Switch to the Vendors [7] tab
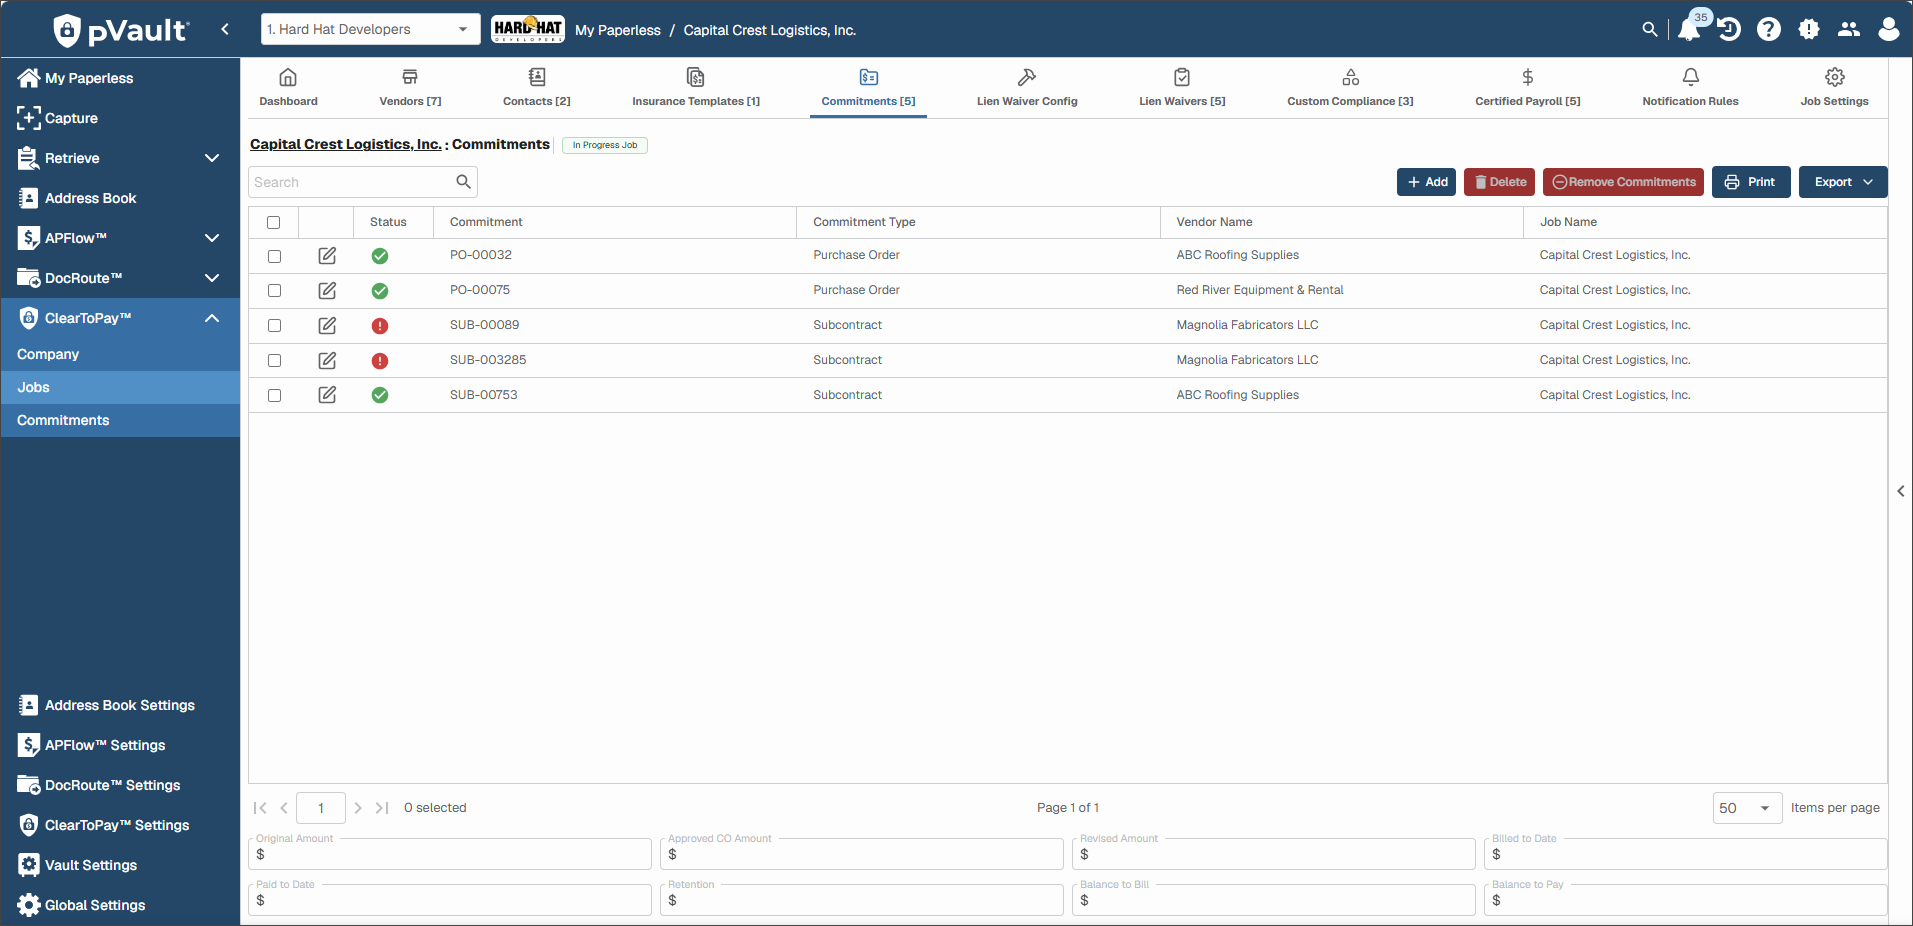Viewport: 1913px width, 926px height. click(410, 87)
